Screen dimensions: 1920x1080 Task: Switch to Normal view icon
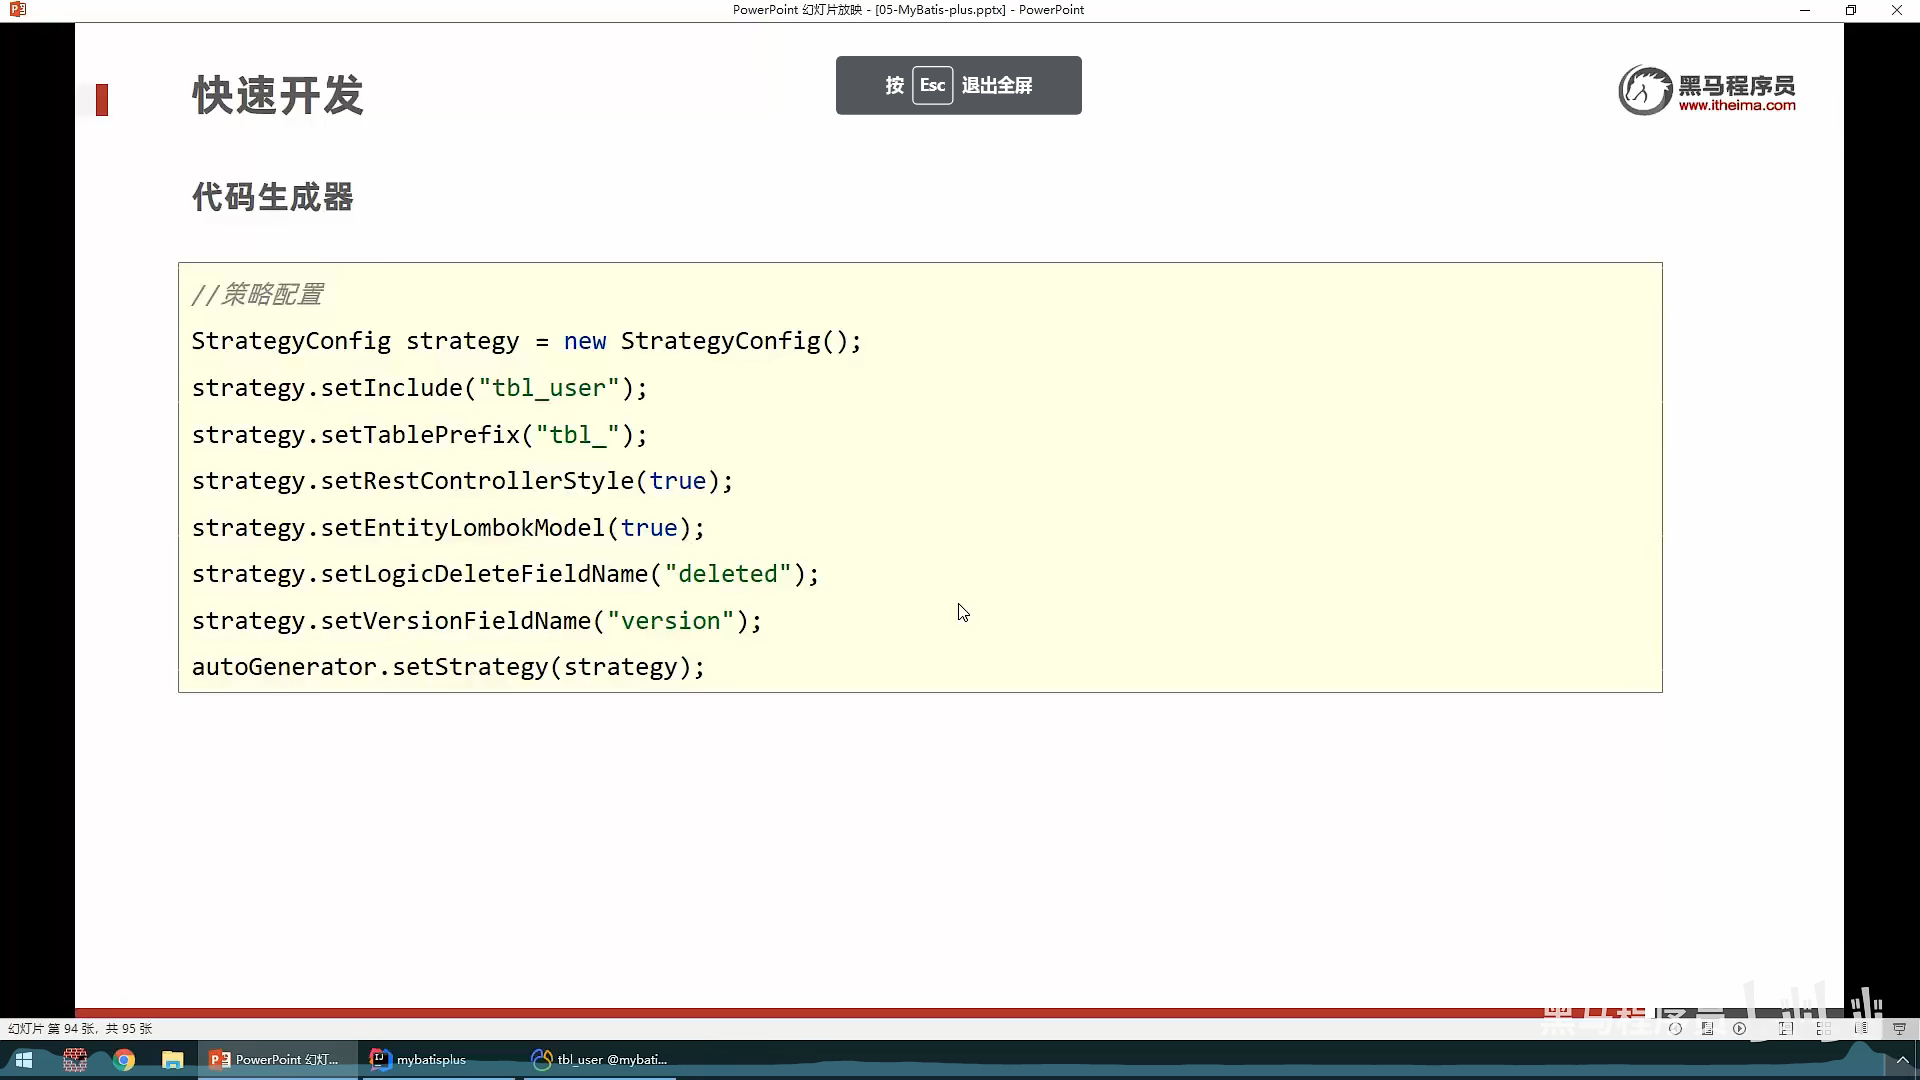(1786, 1028)
